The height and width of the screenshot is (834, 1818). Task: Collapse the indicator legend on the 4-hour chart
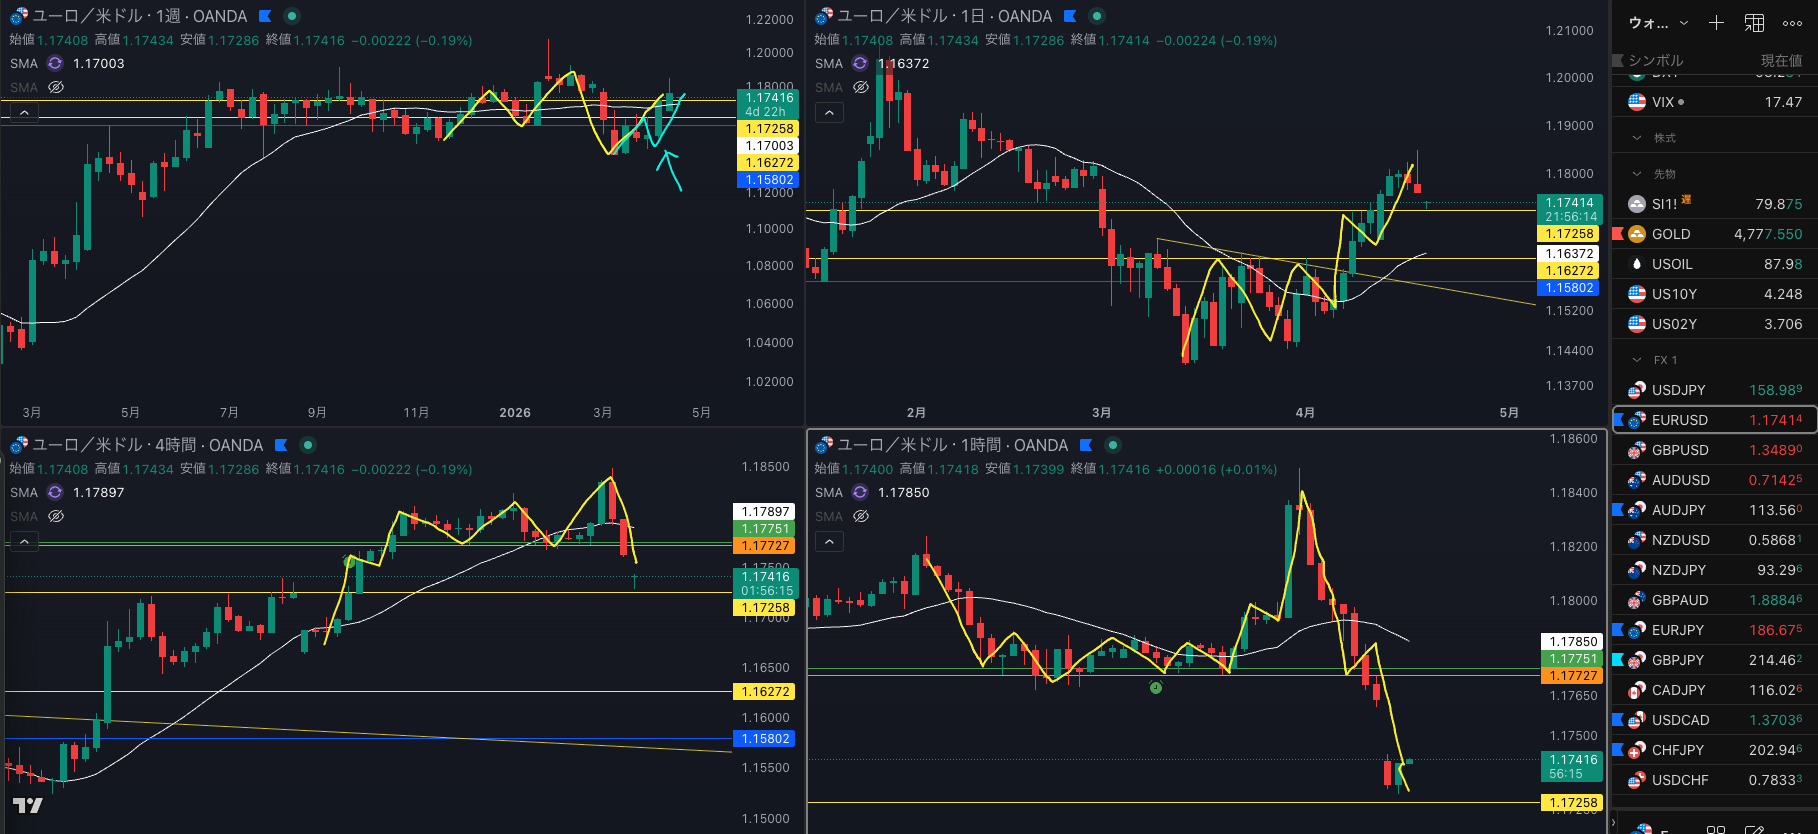click(x=24, y=541)
